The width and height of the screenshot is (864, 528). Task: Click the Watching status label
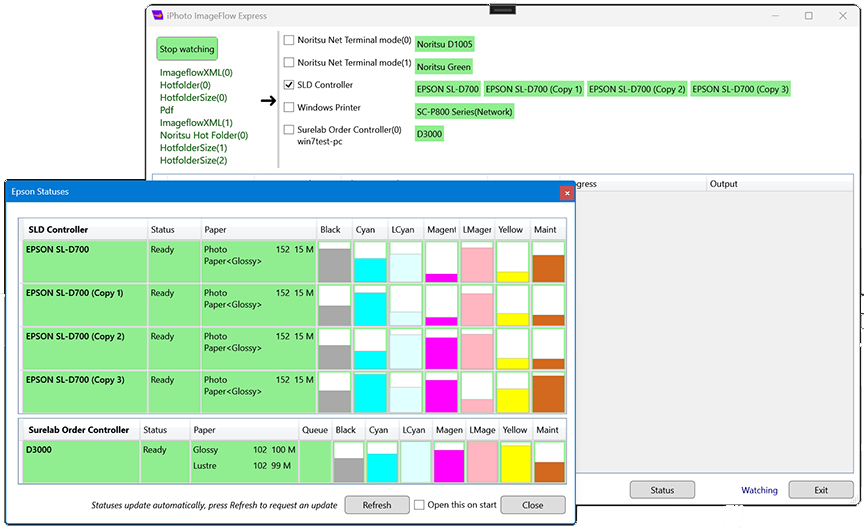tap(759, 491)
